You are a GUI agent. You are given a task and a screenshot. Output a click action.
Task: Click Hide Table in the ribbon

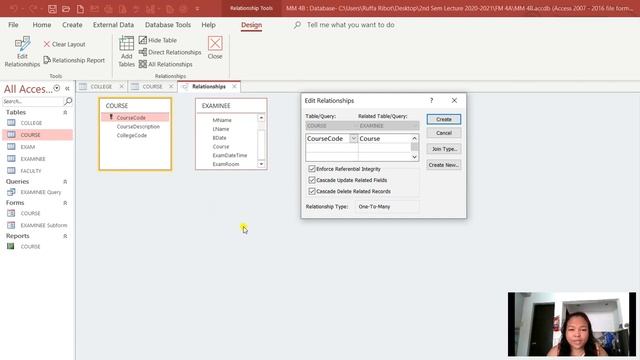[158, 40]
